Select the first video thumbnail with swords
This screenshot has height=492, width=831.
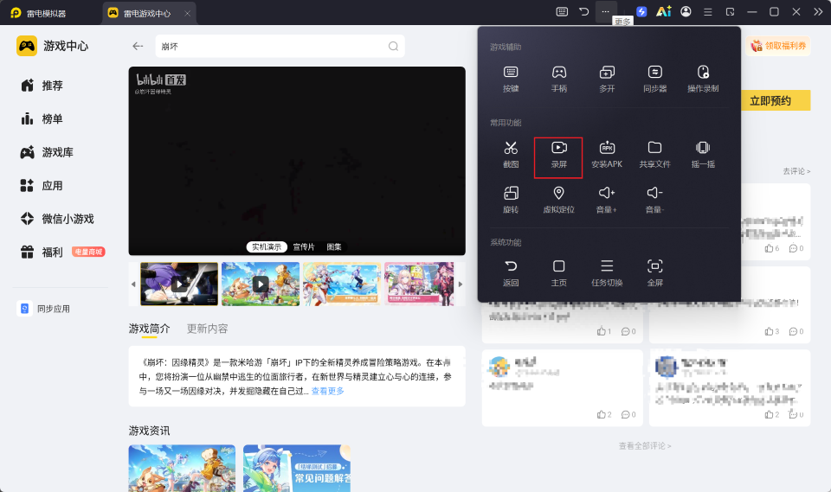click(x=179, y=284)
